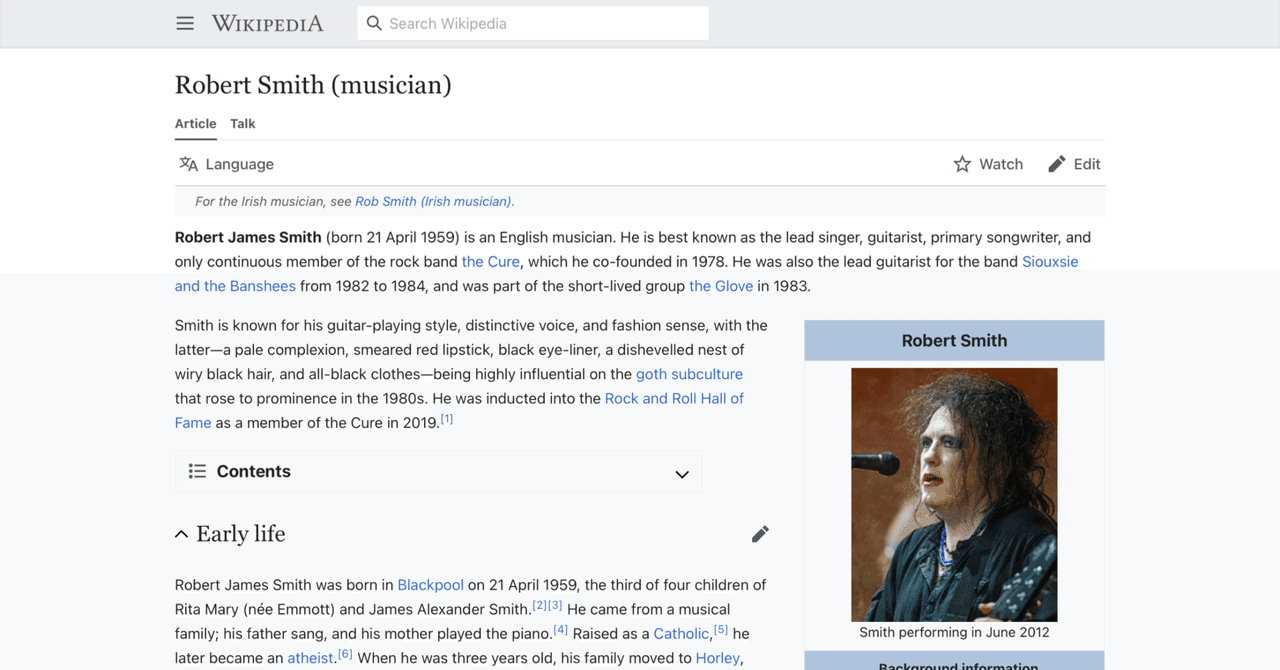Open the atheist link

310,658
